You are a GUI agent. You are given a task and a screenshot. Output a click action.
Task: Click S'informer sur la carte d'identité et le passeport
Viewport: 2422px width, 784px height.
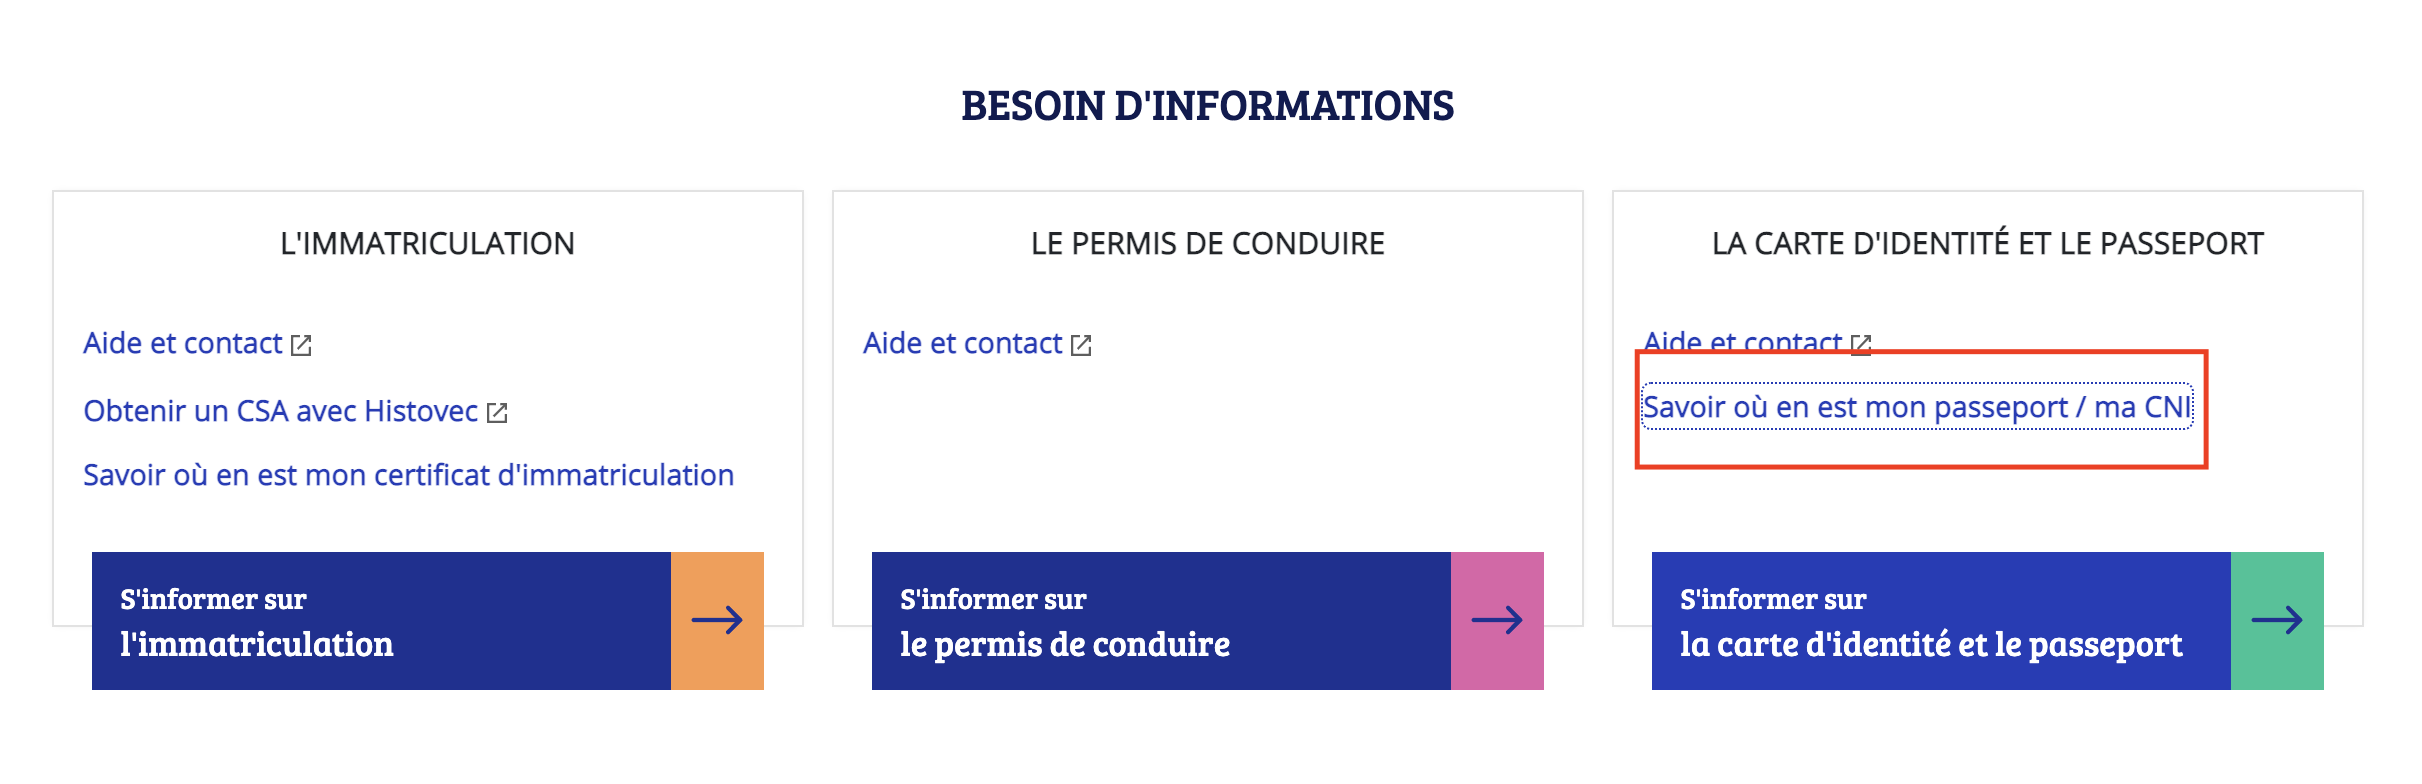pyautogui.click(x=1941, y=620)
